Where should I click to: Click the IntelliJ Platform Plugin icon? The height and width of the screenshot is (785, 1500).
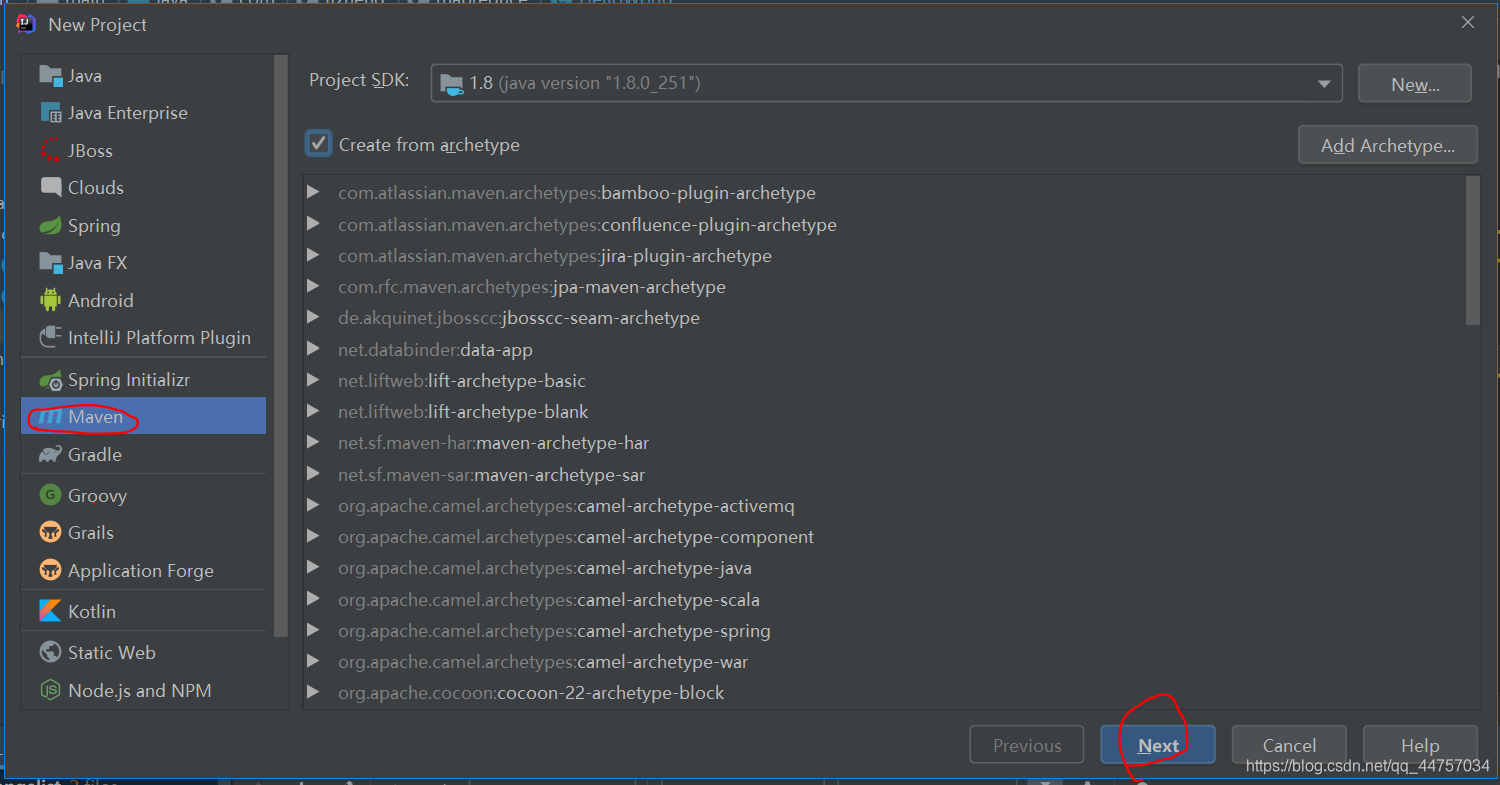50,337
